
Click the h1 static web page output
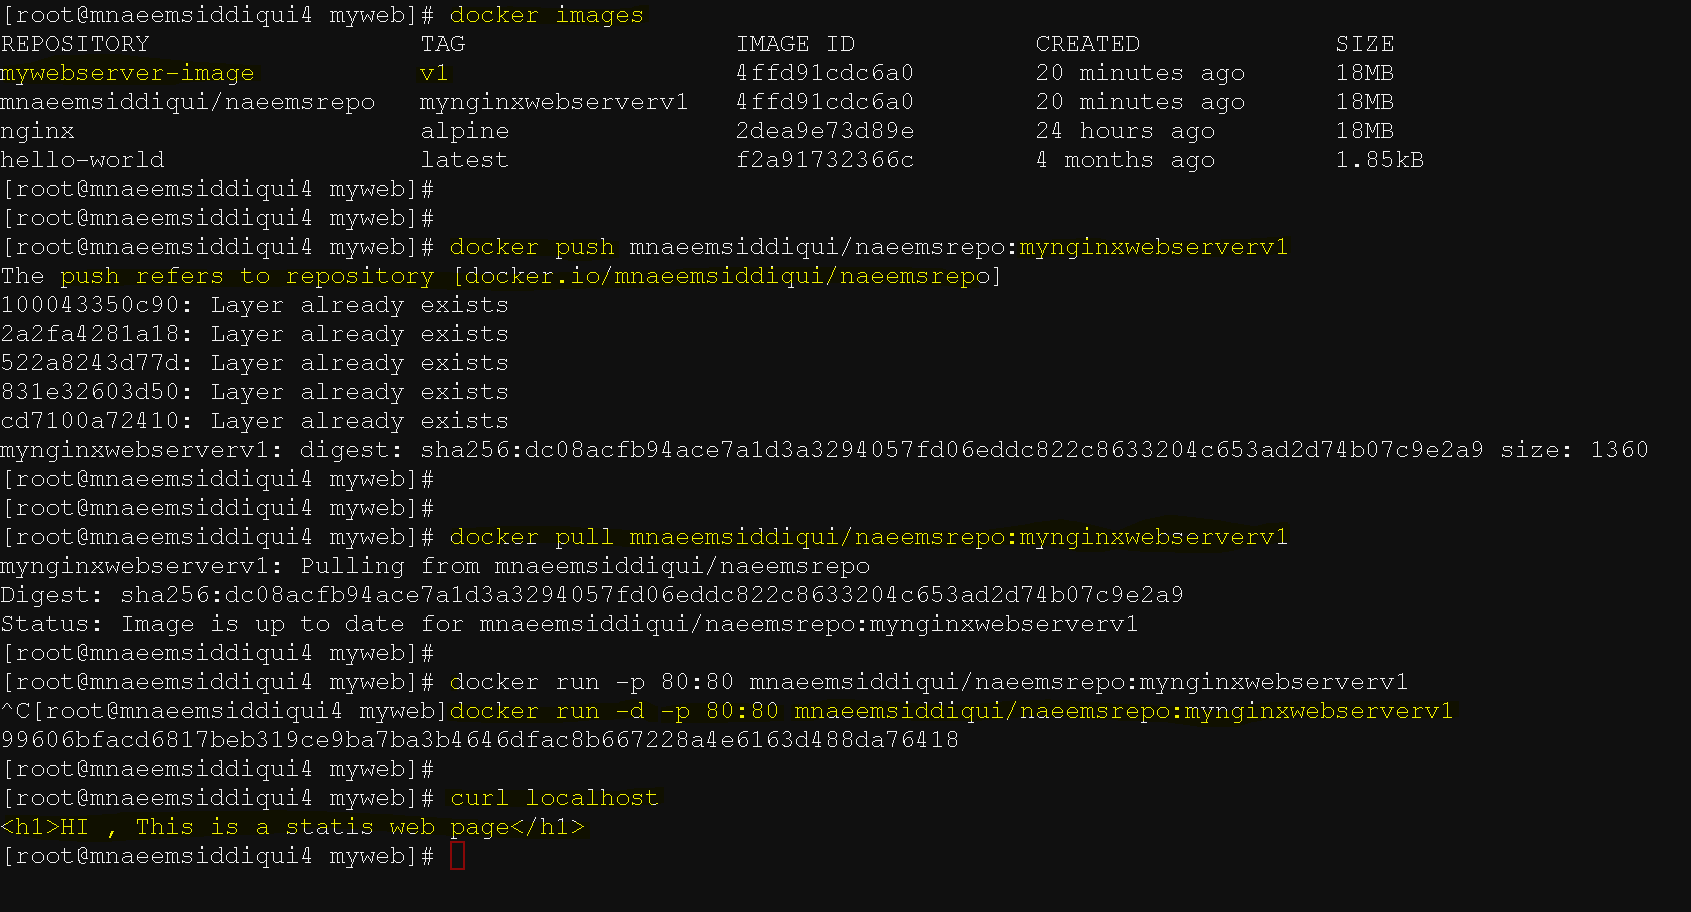click(292, 827)
